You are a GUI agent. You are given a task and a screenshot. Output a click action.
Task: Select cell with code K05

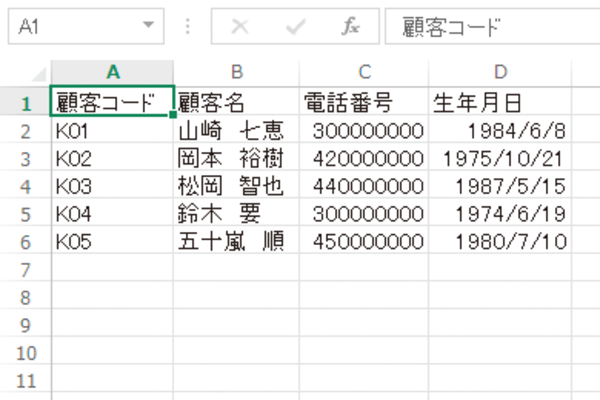click(112, 240)
